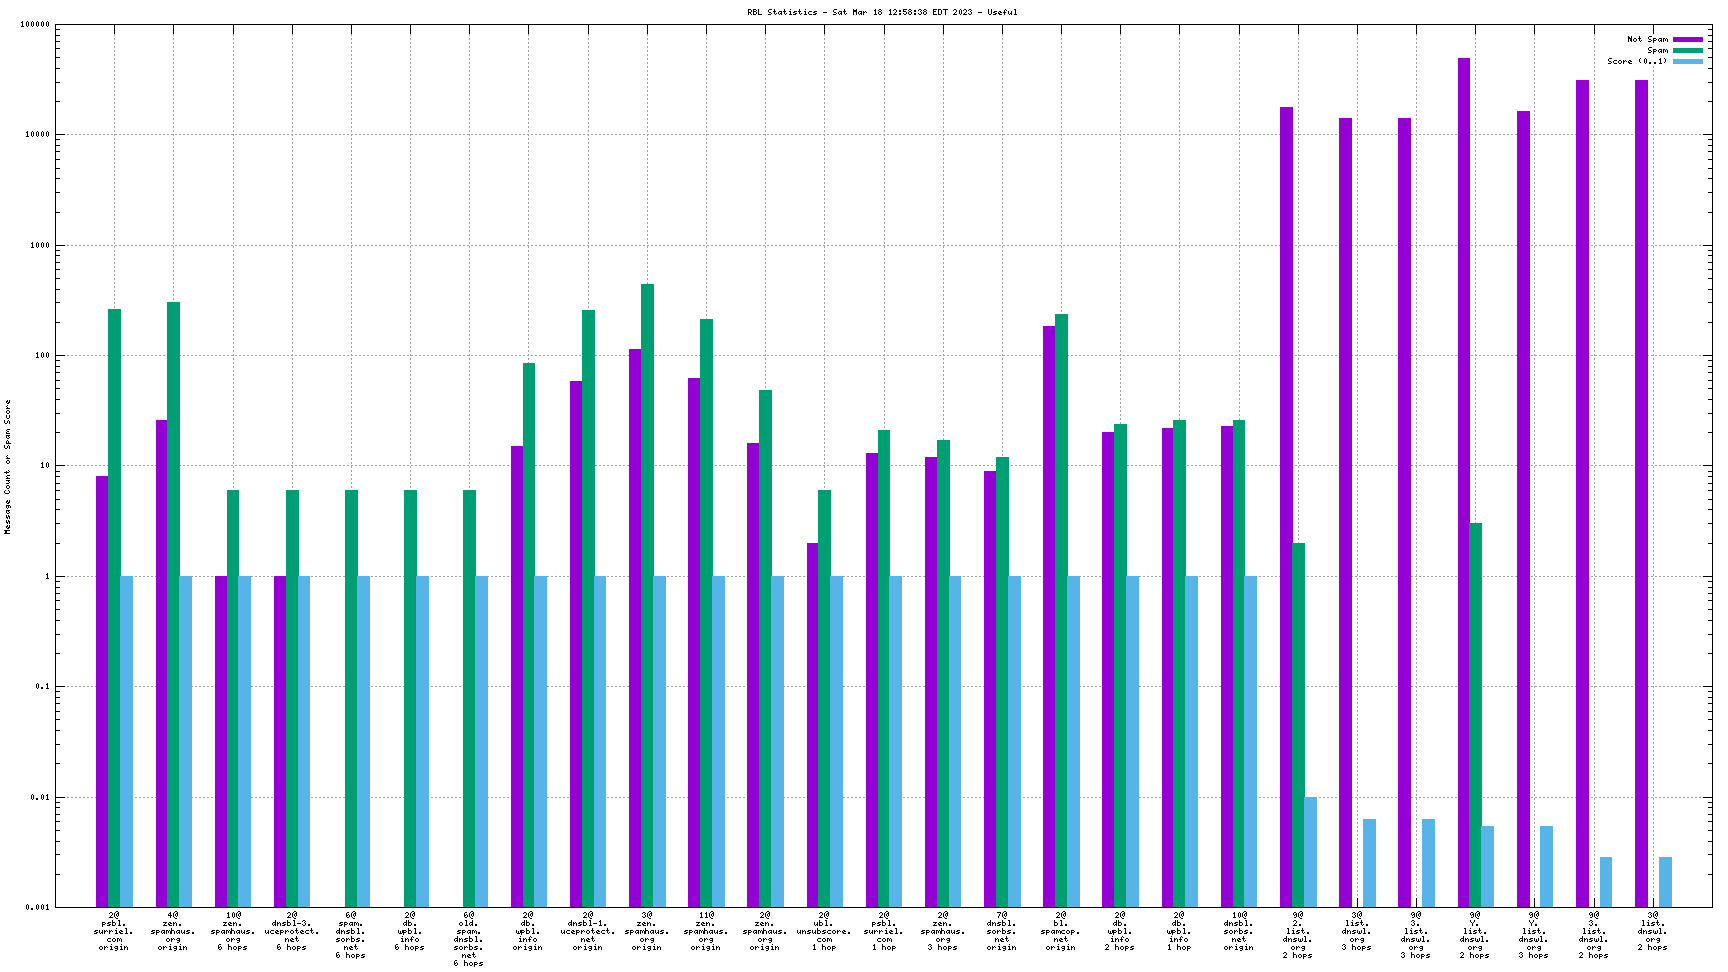Click the purple Not Spam legend swatch
Image resolution: width=1728 pixels, height=972 pixels.
(1688, 39)
